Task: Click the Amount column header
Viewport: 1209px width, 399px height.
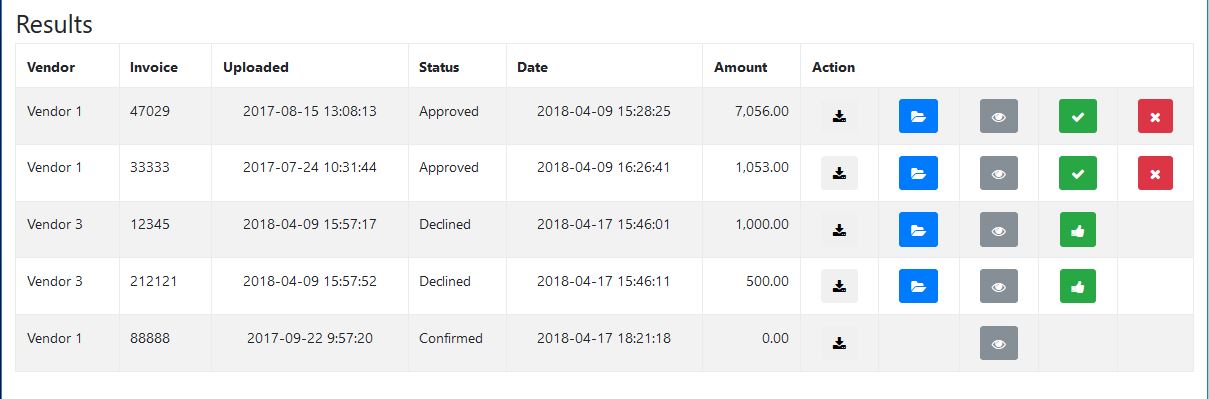Action: point(741,67)
